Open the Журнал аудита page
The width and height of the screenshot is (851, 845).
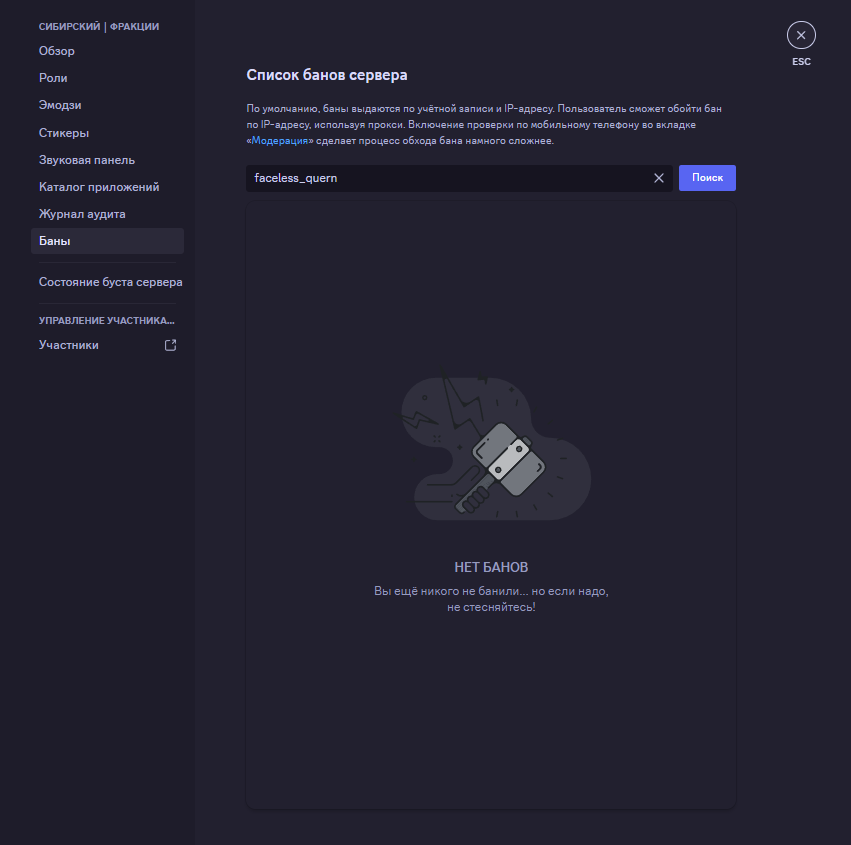[82, 214]
